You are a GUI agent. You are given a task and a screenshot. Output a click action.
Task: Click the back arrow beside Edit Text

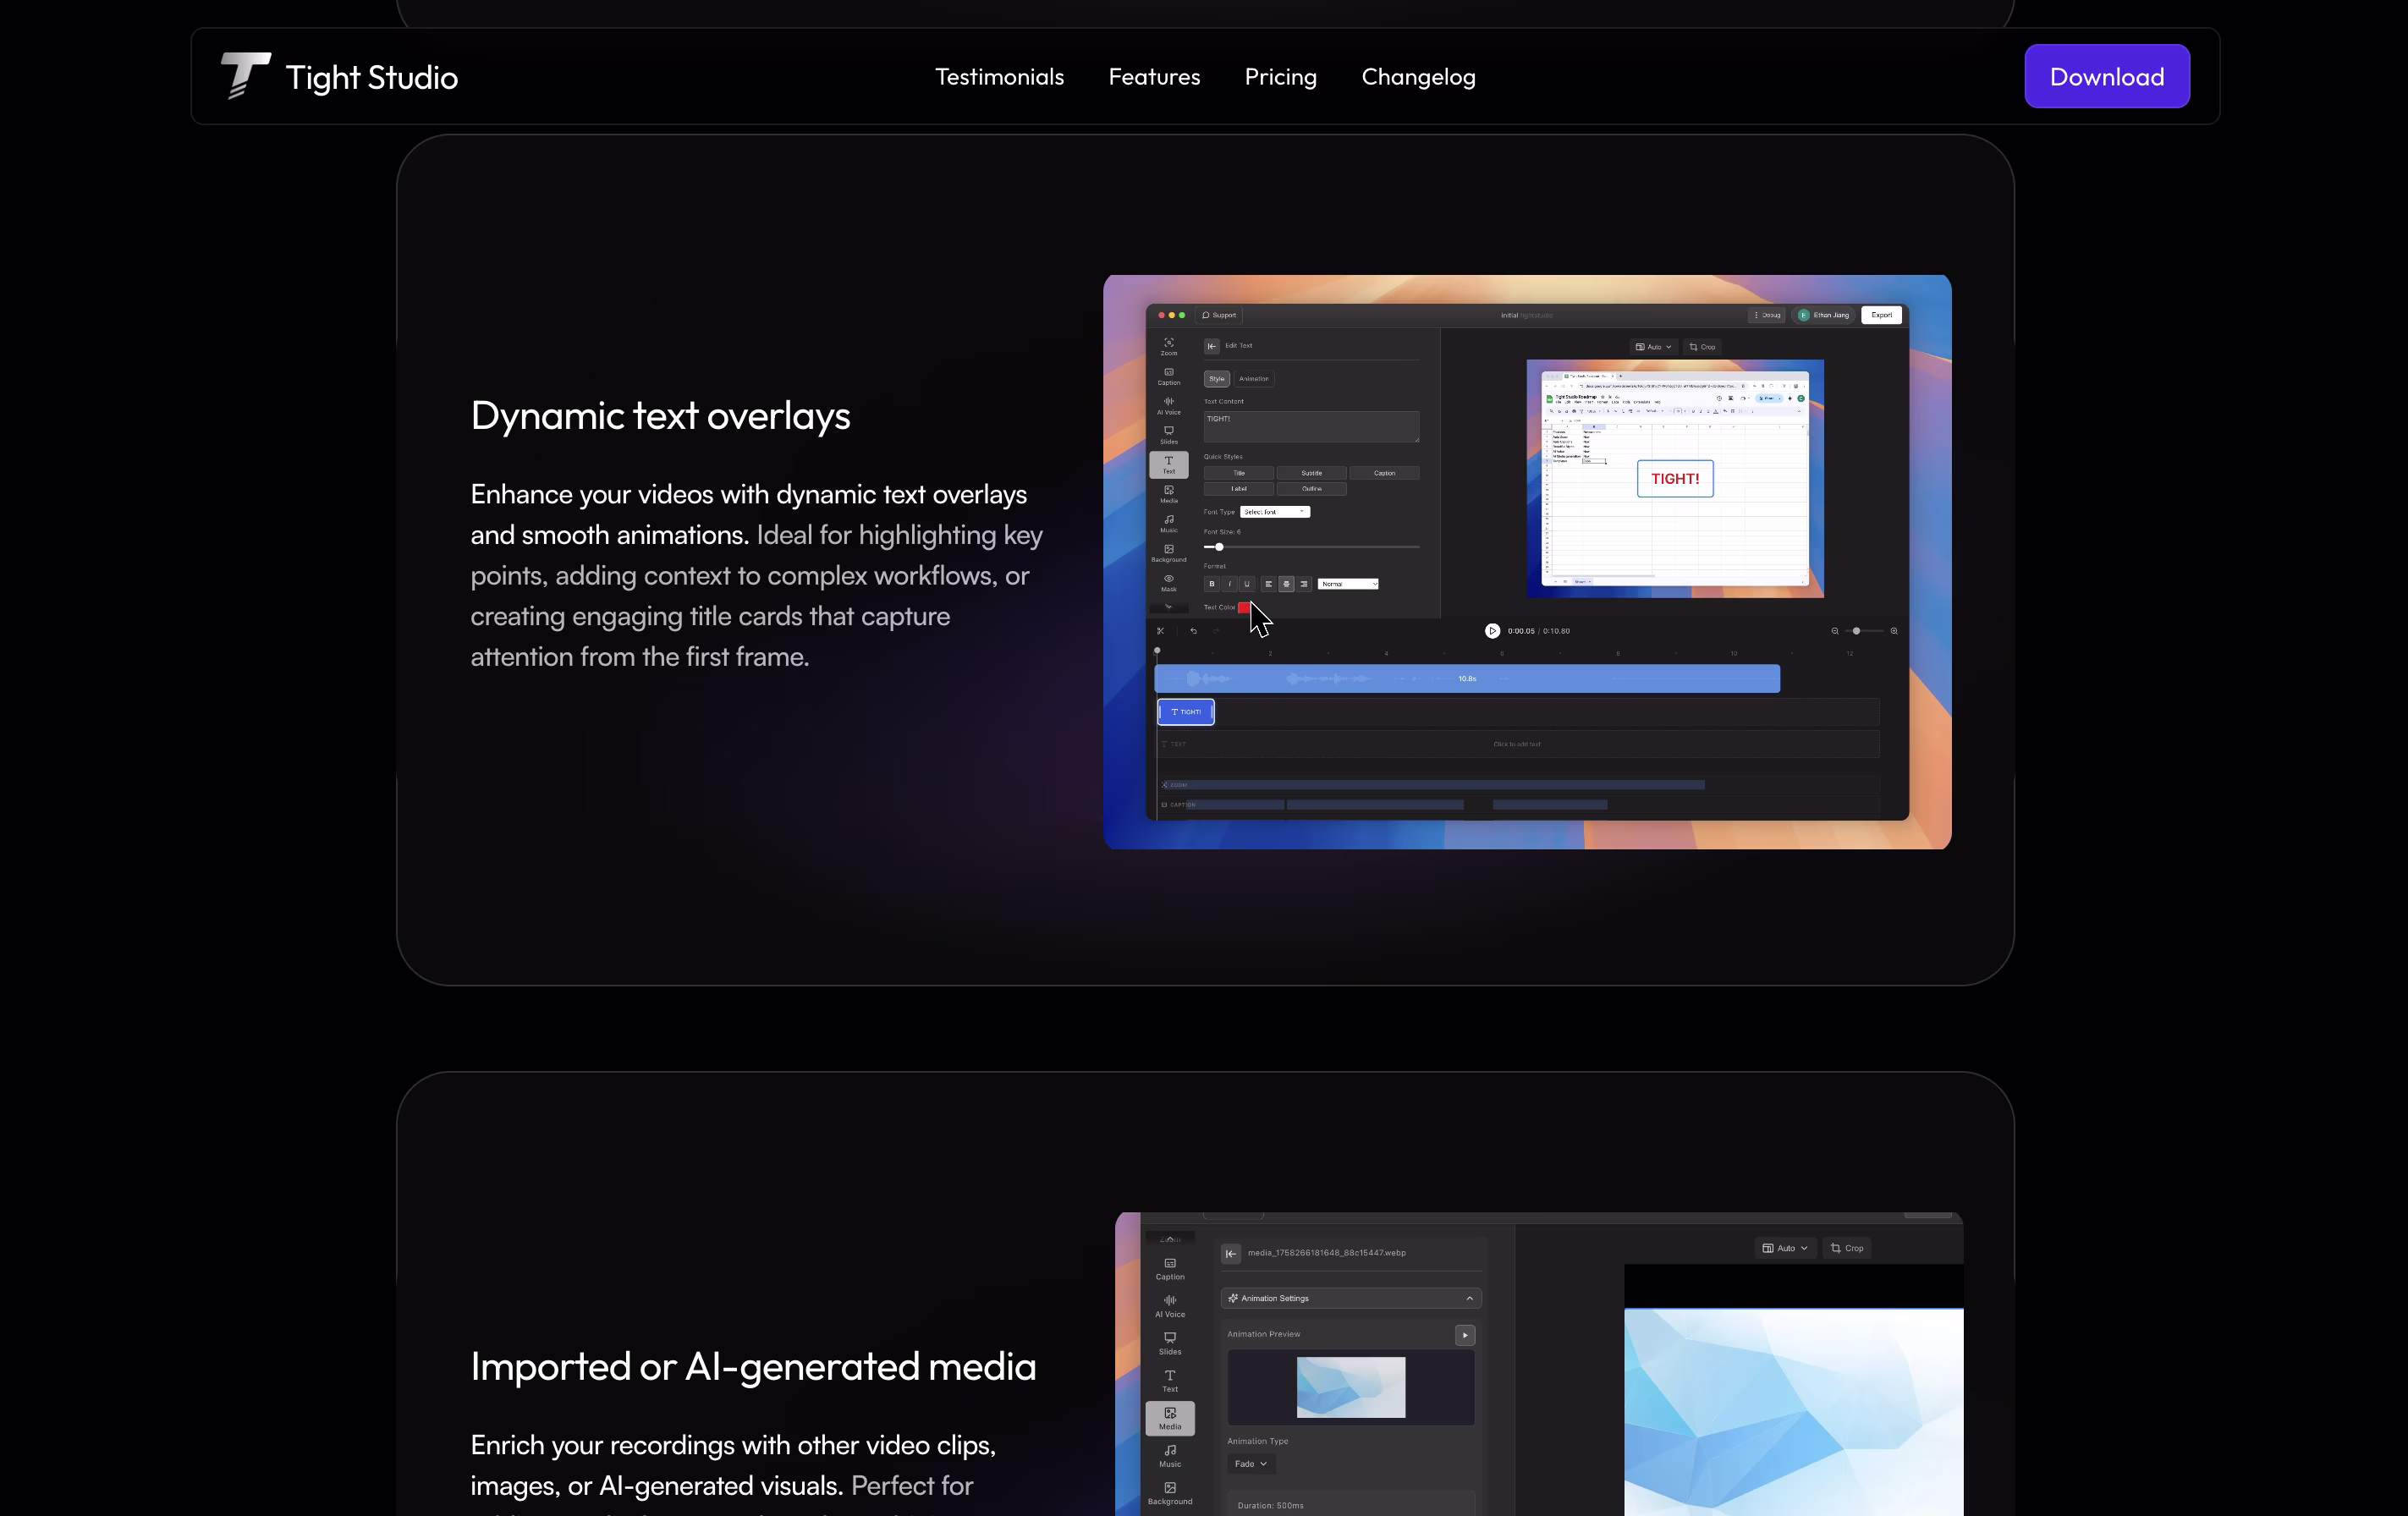coord(1211,346)
